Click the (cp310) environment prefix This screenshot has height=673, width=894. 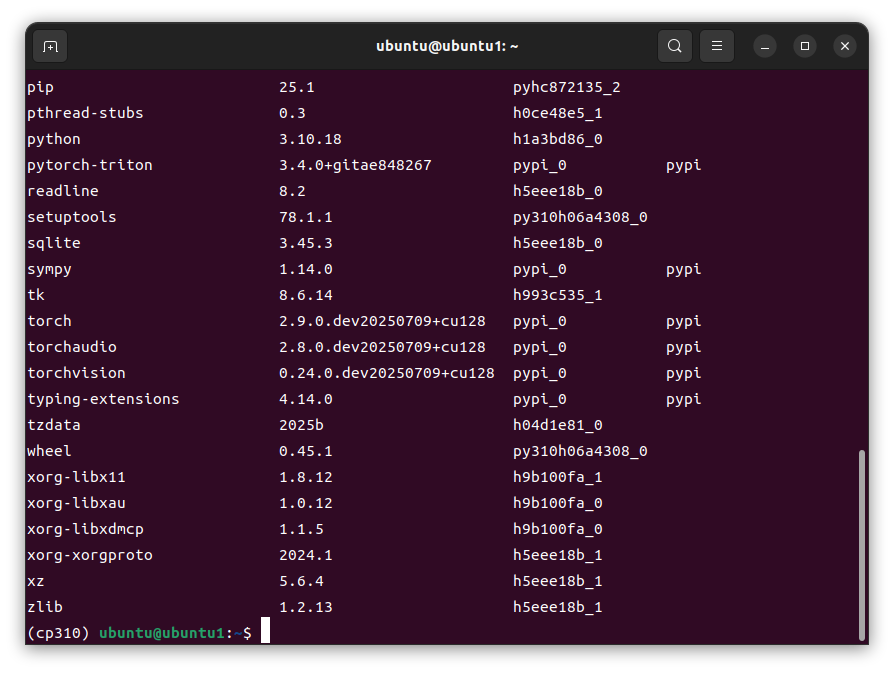pos(59,633)
